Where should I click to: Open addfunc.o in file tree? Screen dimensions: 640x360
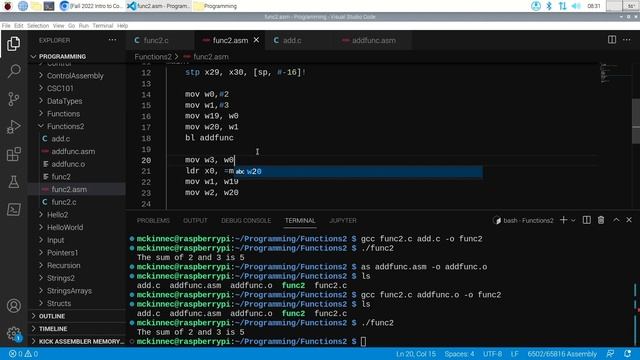click(68, 164)
